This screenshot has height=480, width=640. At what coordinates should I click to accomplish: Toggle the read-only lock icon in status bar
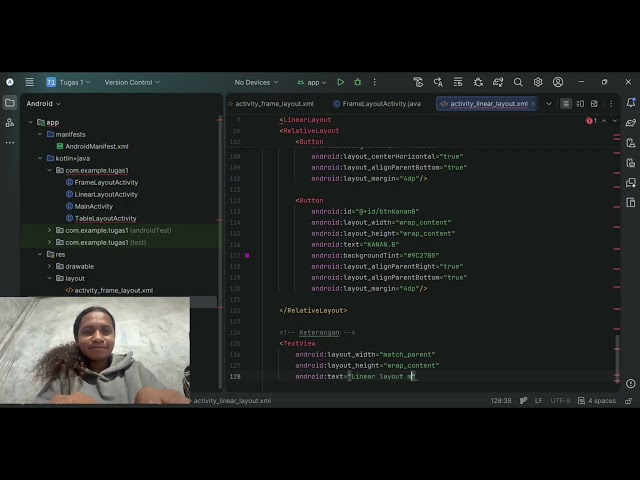[629, 401]
